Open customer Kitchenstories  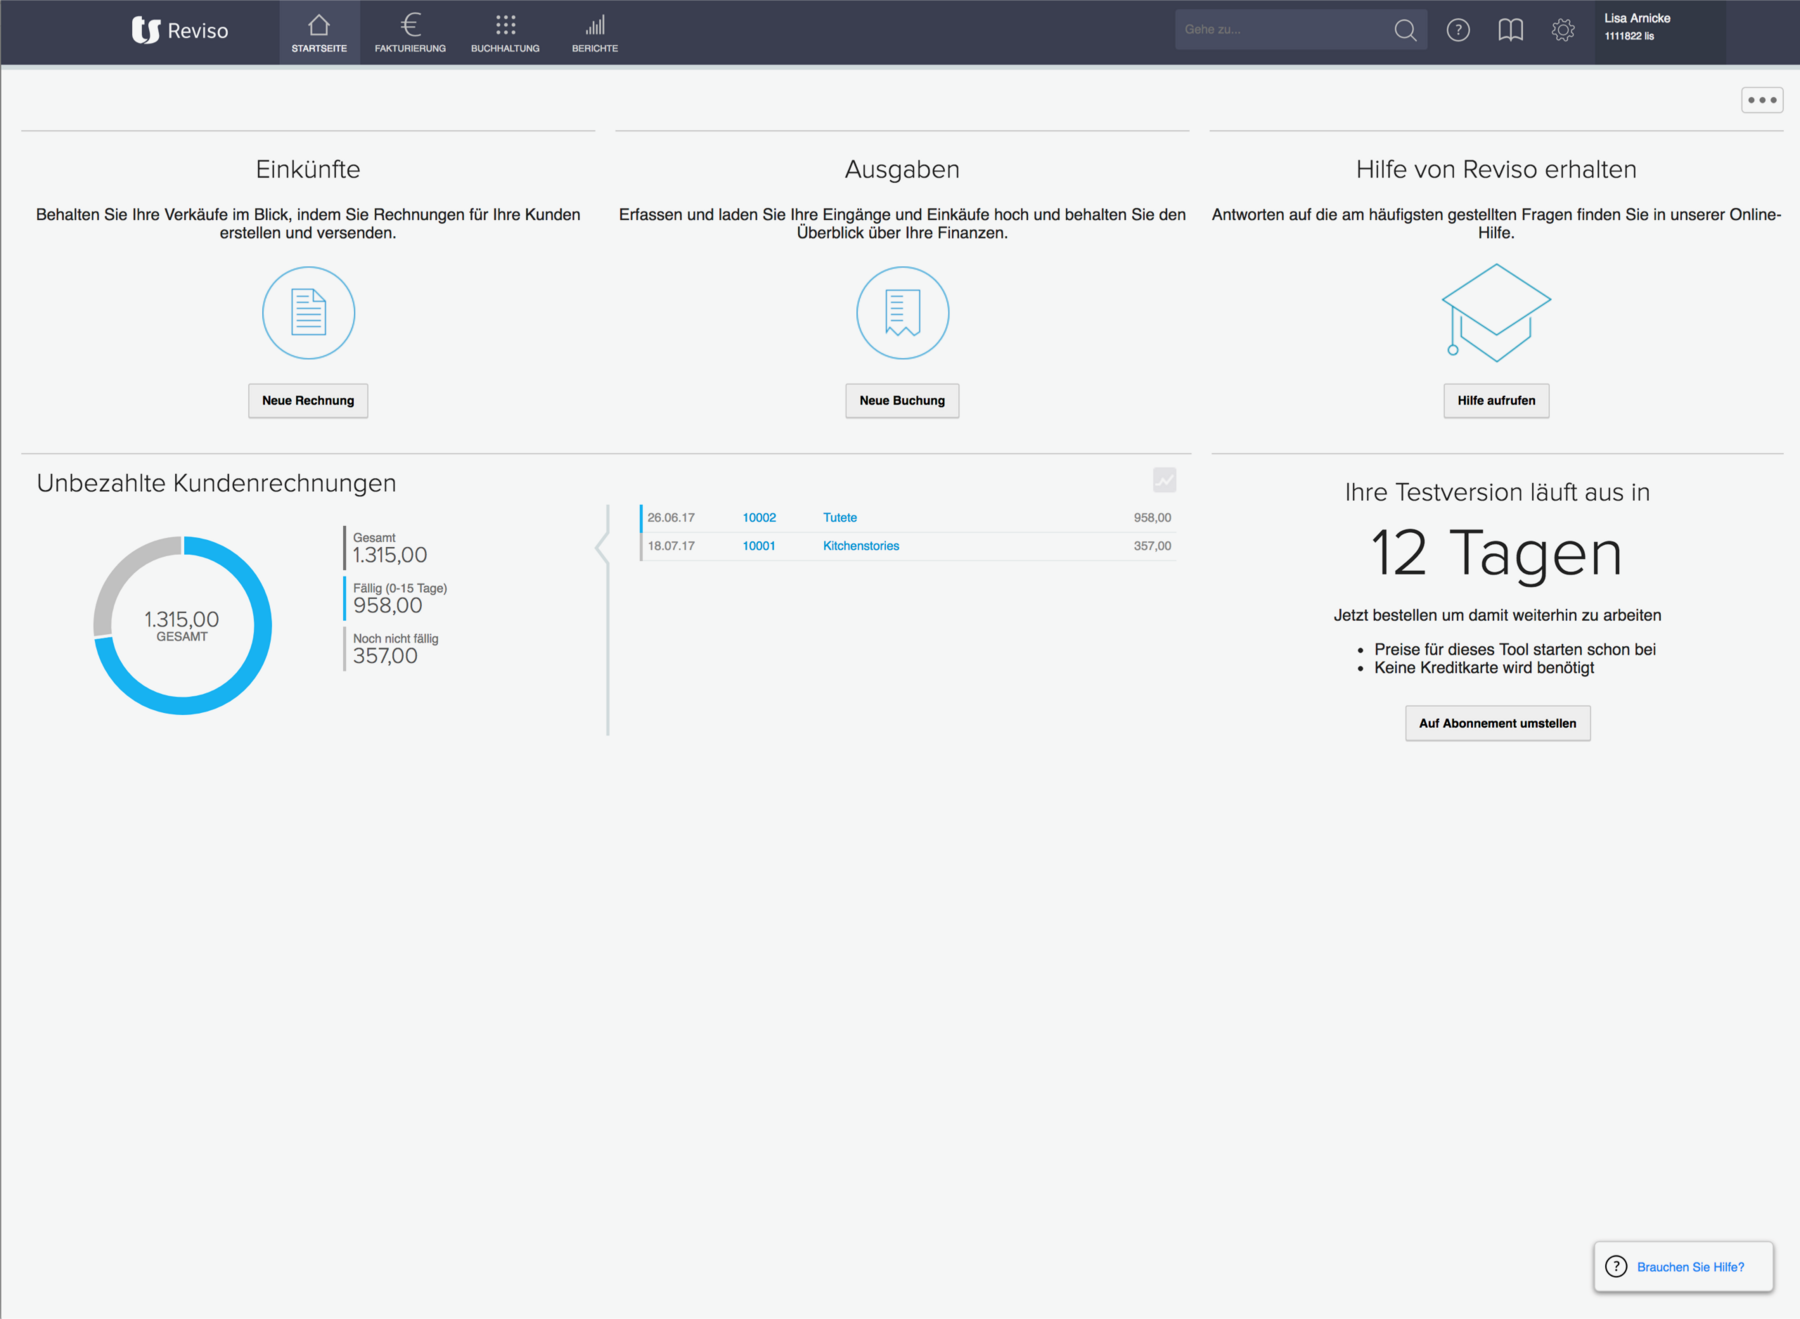861,546
